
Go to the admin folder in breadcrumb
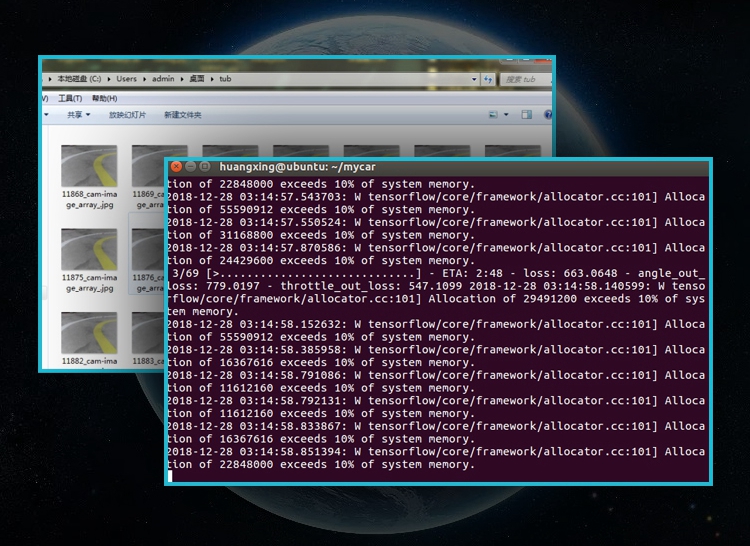point(162,79)
